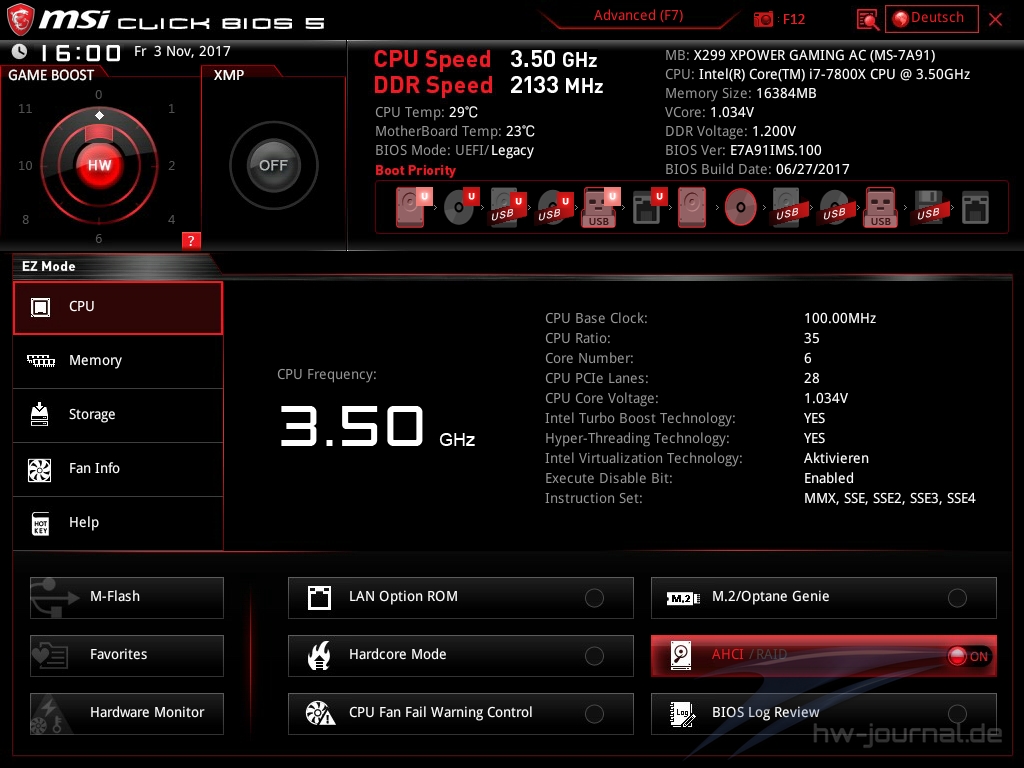
Task: Select the UEFI USB CD/DVD boot device
Action: pyautogui.click(x=554, y=207)
